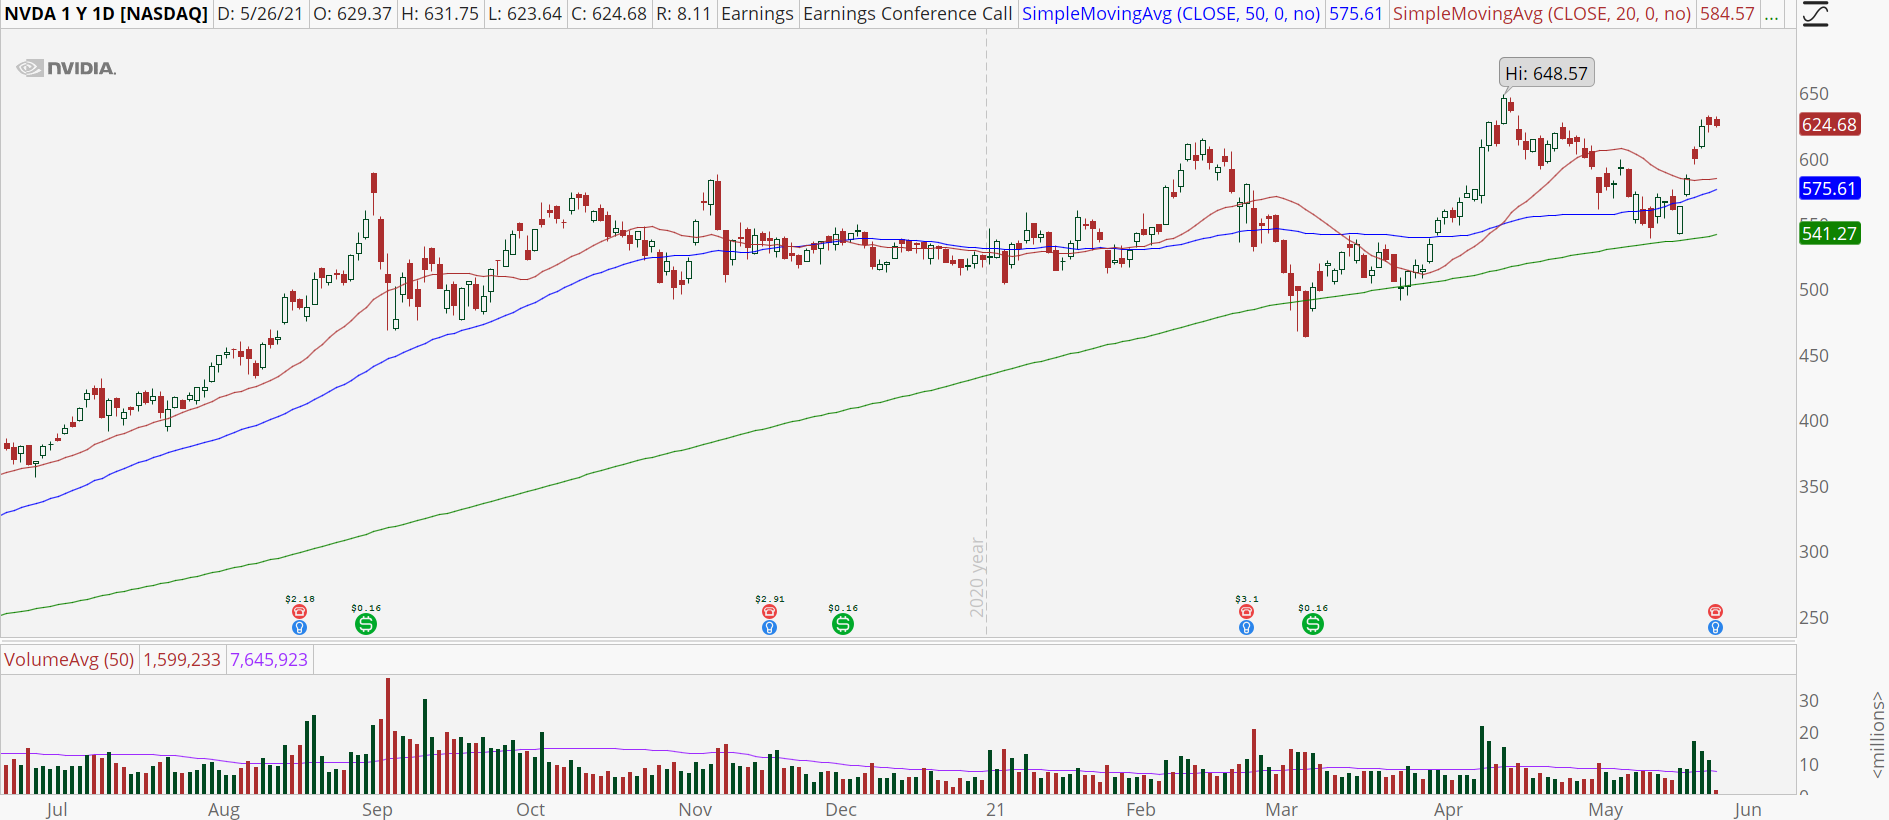Click the red phone icon under $3.1
Viewport: 1889px width, 820px height.
1246,611
